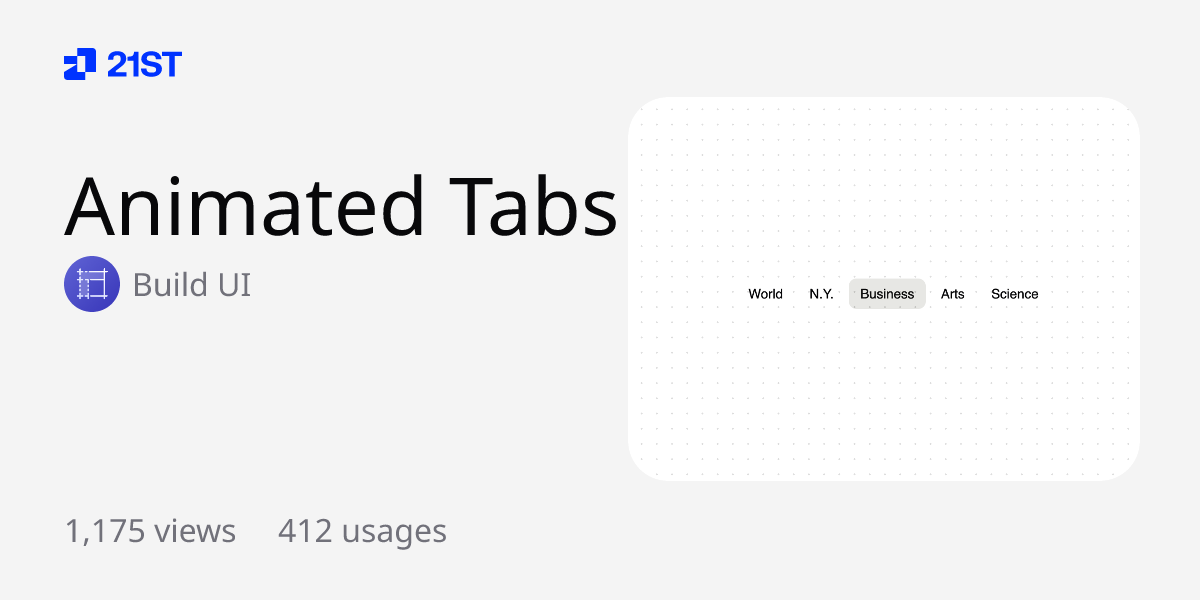The image size is (1200, 600).
Task: Open the Build UI author profile link
Action: [x=192, y=285]
